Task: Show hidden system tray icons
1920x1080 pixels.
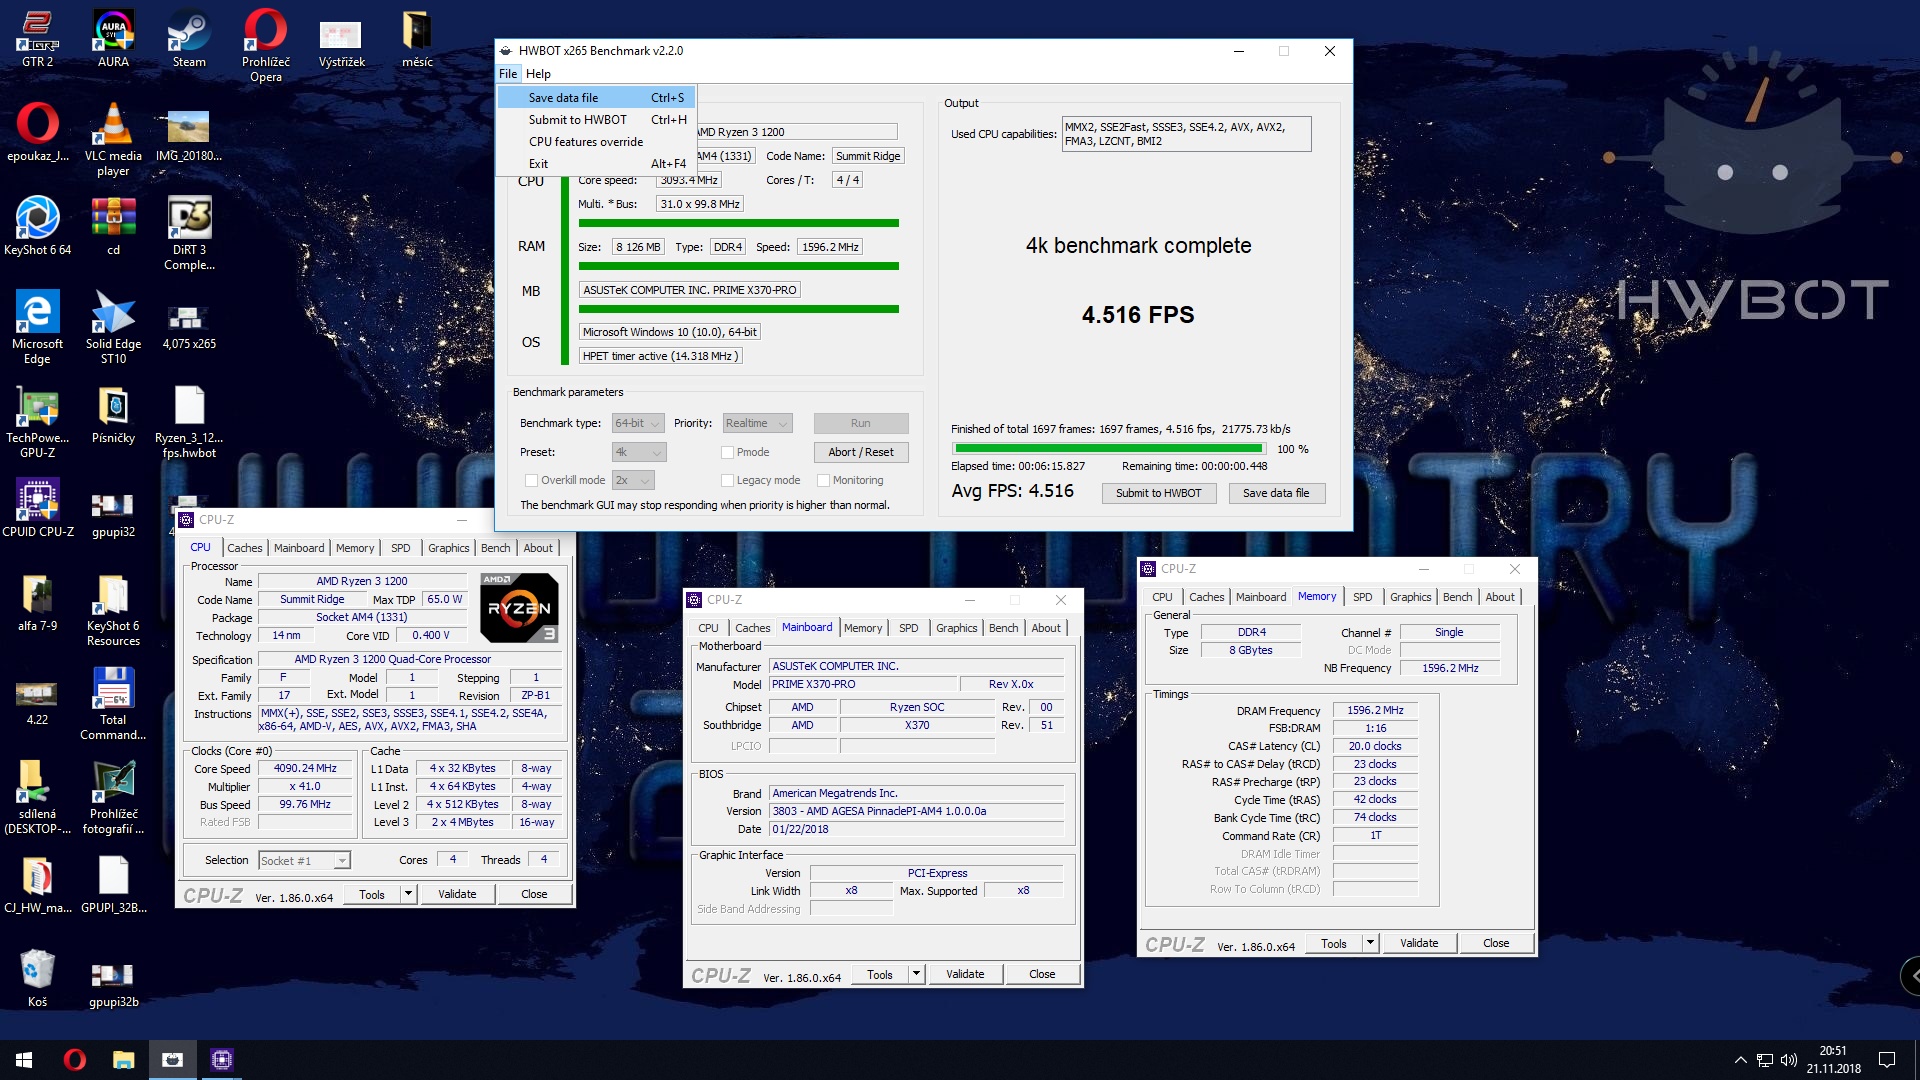Action: (1740, 1060)
